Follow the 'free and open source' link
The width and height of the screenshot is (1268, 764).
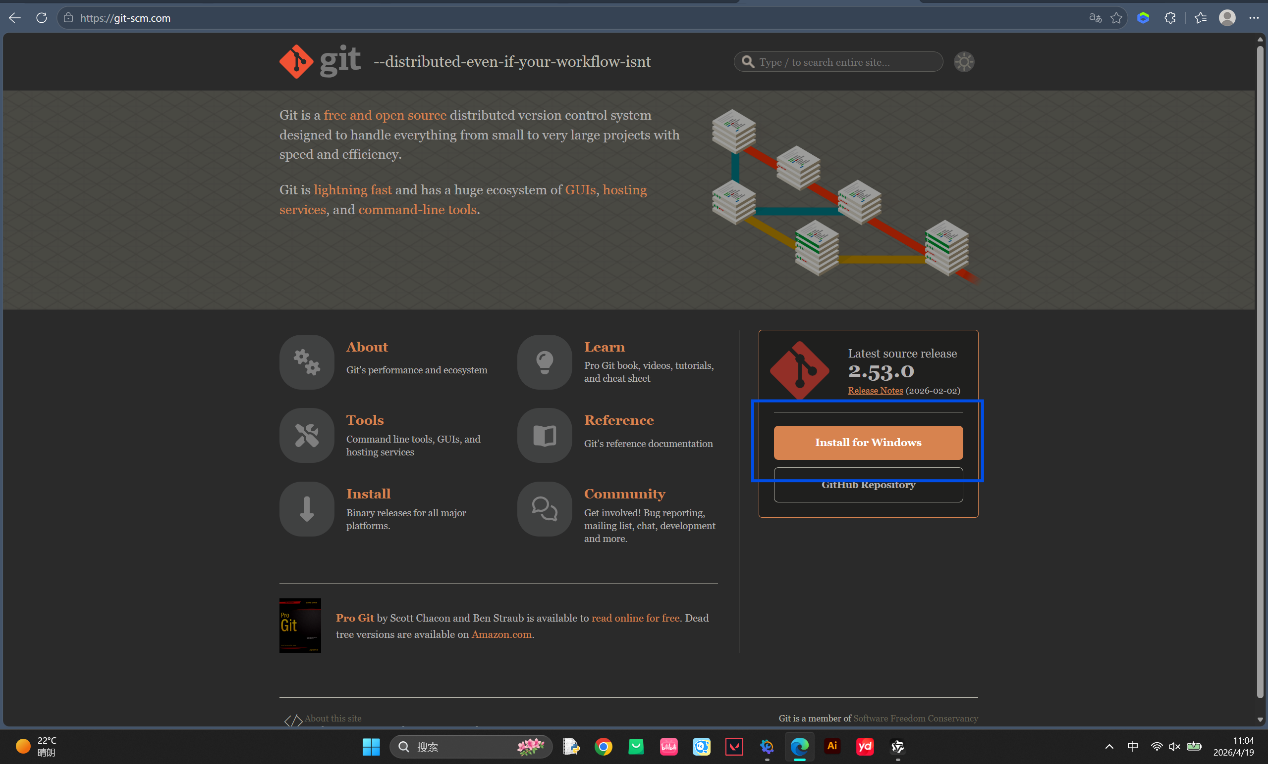click(385, 115)
